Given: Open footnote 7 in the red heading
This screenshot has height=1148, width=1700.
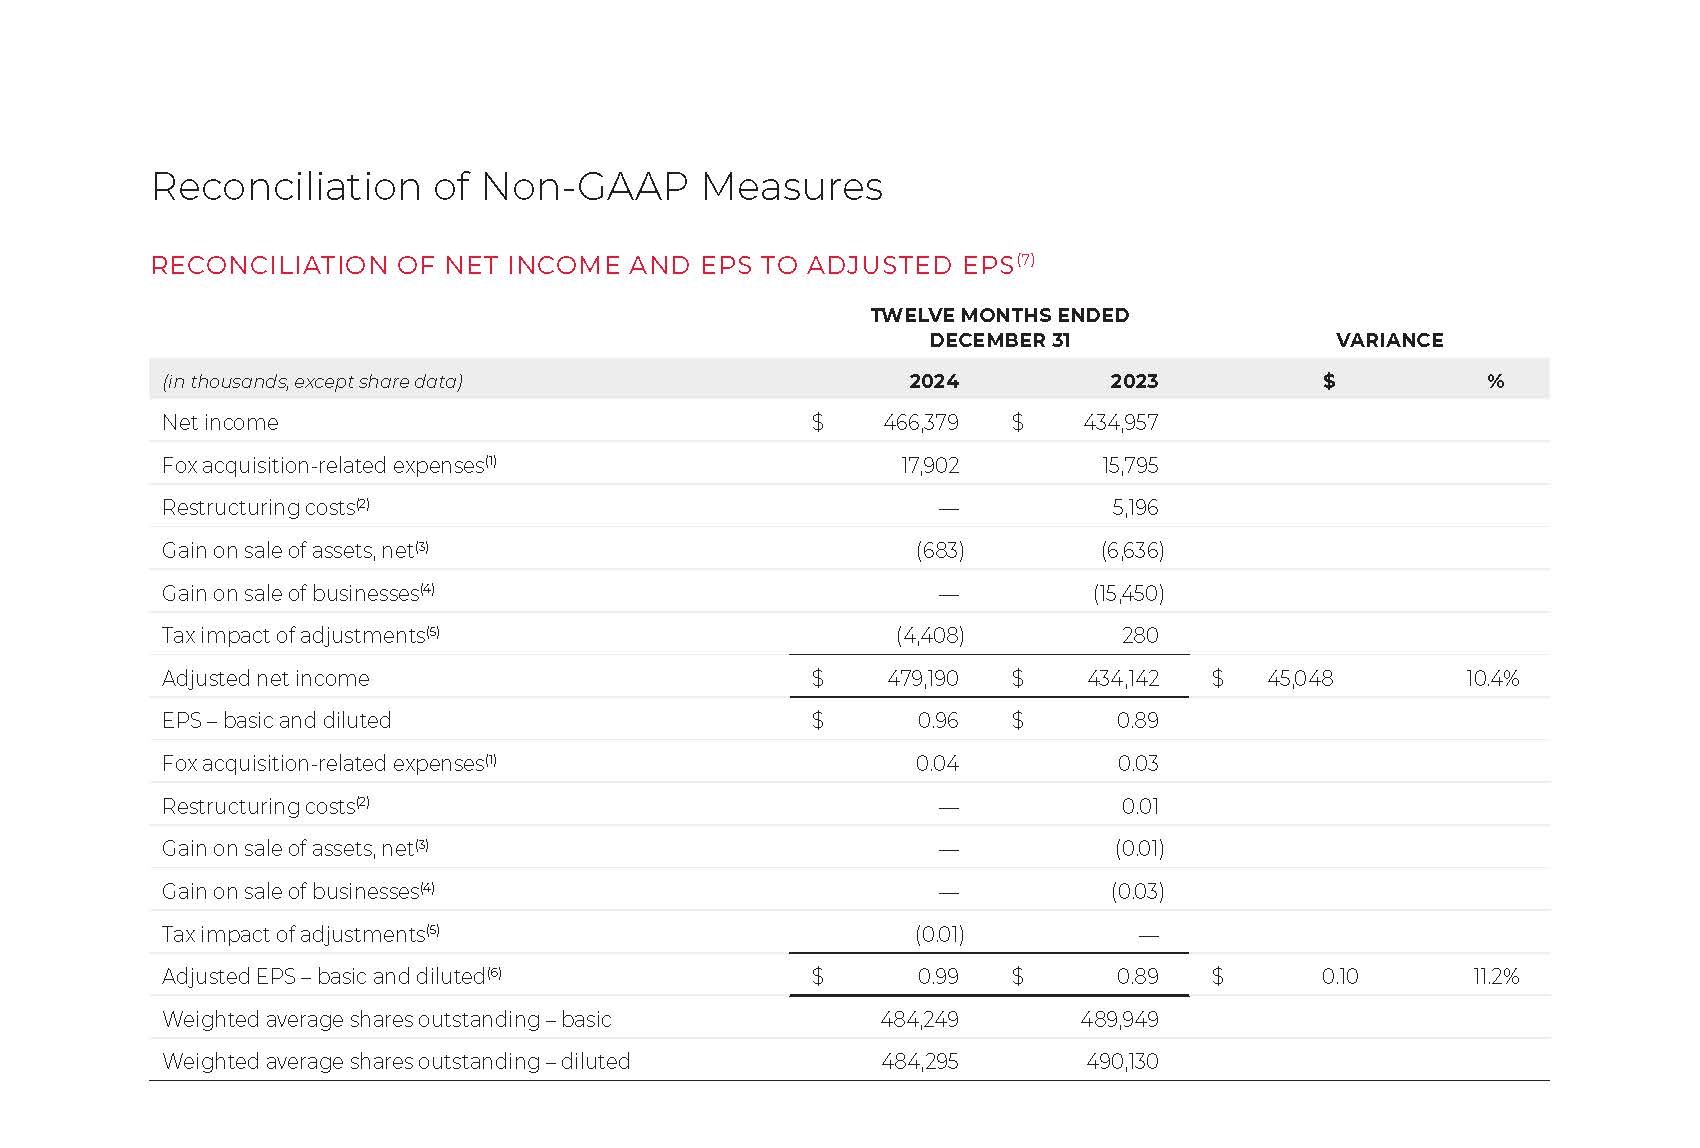Looking at the screenshot, I should point(1026,260).
